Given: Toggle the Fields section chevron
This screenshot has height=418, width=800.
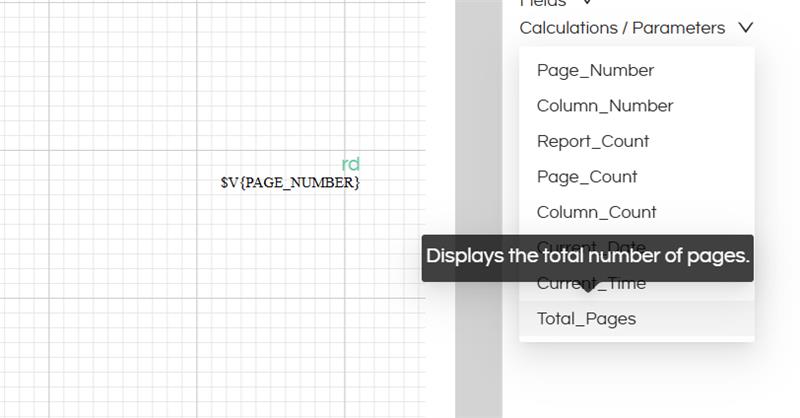Looking at the screenshot, I should click(587, 3).
